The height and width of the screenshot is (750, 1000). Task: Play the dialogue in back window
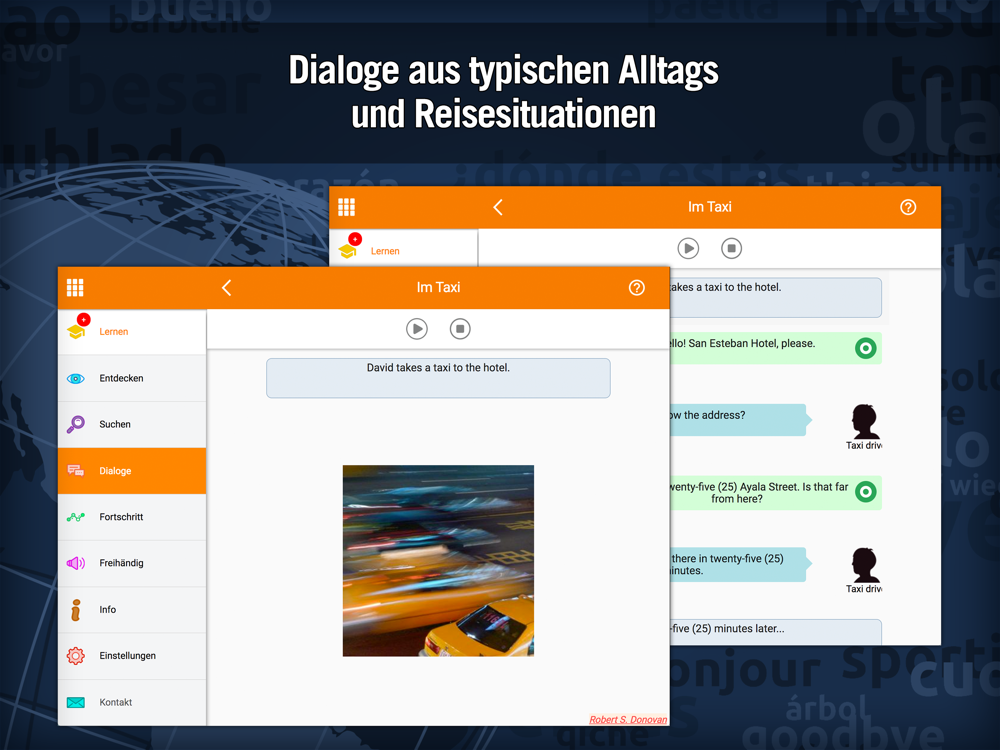point(688,248)
